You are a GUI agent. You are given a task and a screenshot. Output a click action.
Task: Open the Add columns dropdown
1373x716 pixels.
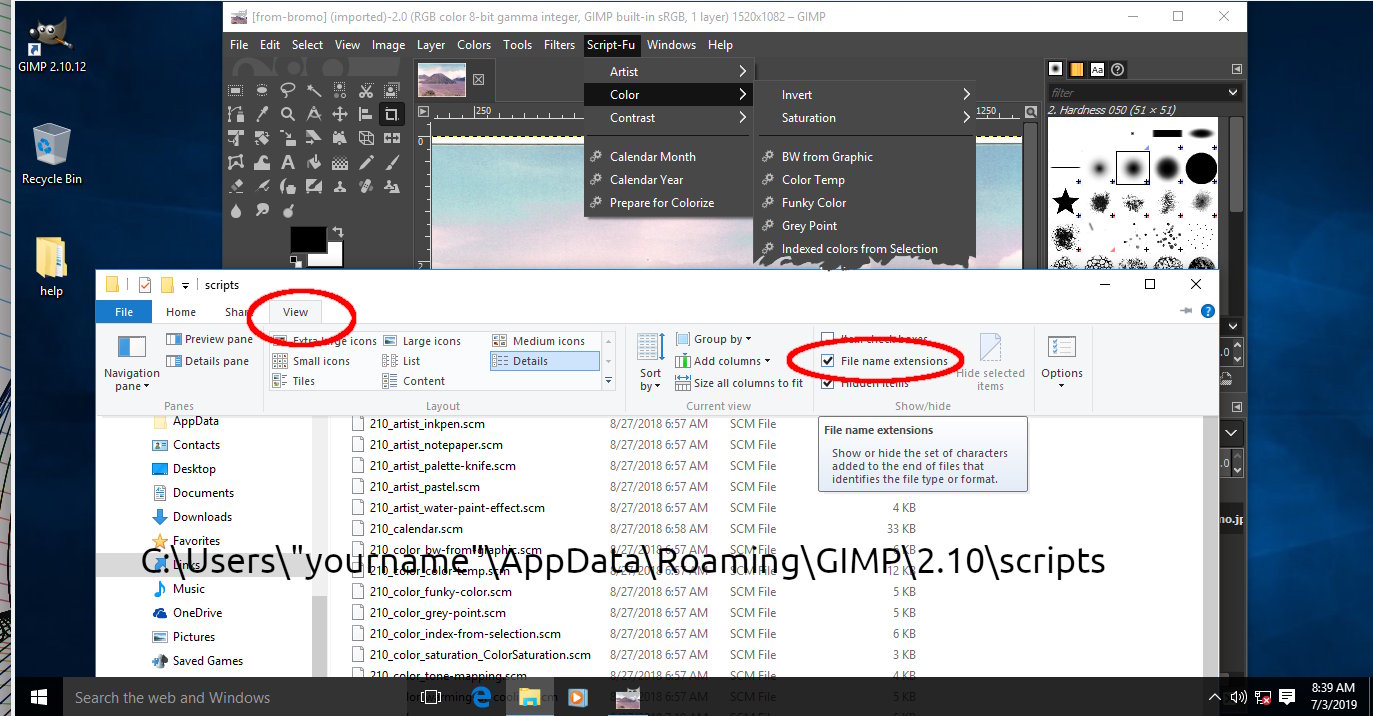[x=723, y=361]
